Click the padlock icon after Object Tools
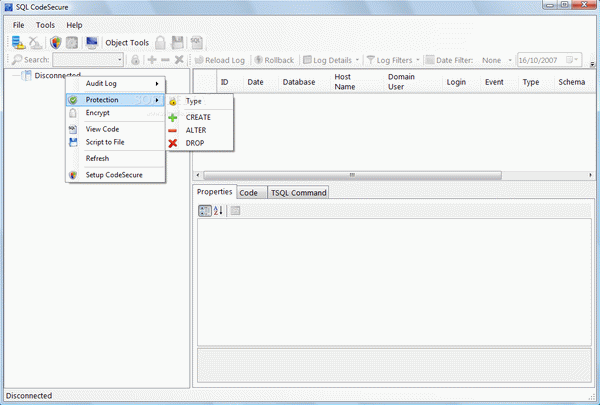 tap(160, 42)
